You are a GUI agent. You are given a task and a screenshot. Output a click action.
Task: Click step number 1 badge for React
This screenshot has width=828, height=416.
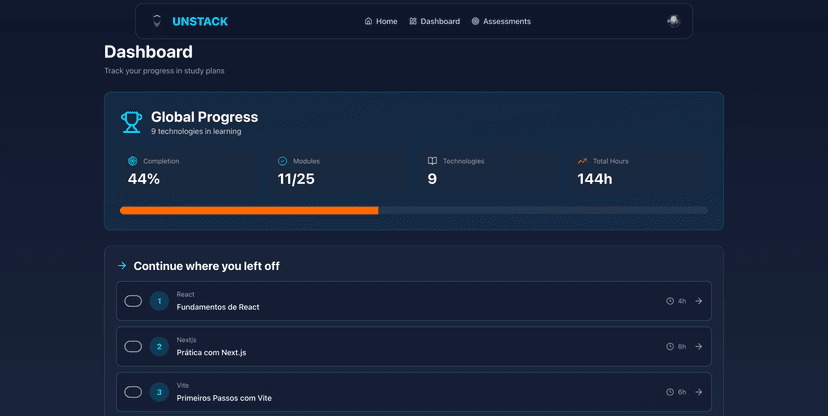(x=159, y=301)
